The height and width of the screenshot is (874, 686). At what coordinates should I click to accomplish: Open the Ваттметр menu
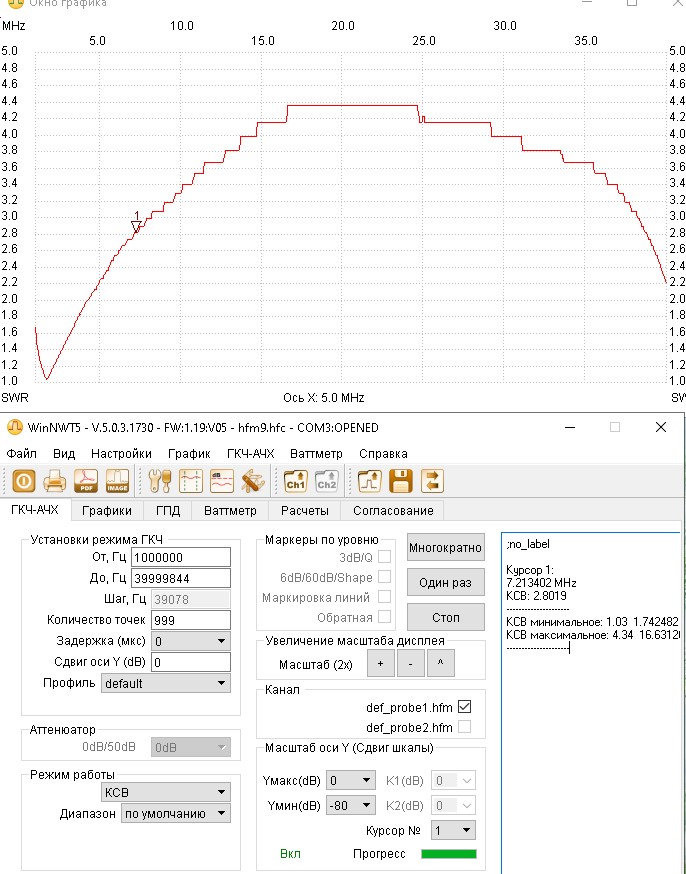click(317, 454)
